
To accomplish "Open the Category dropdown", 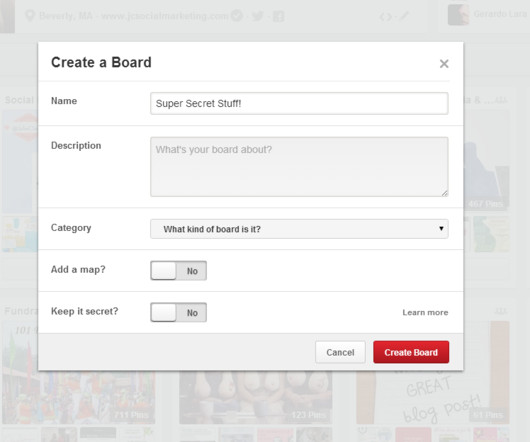I will (x=299, y=229).
